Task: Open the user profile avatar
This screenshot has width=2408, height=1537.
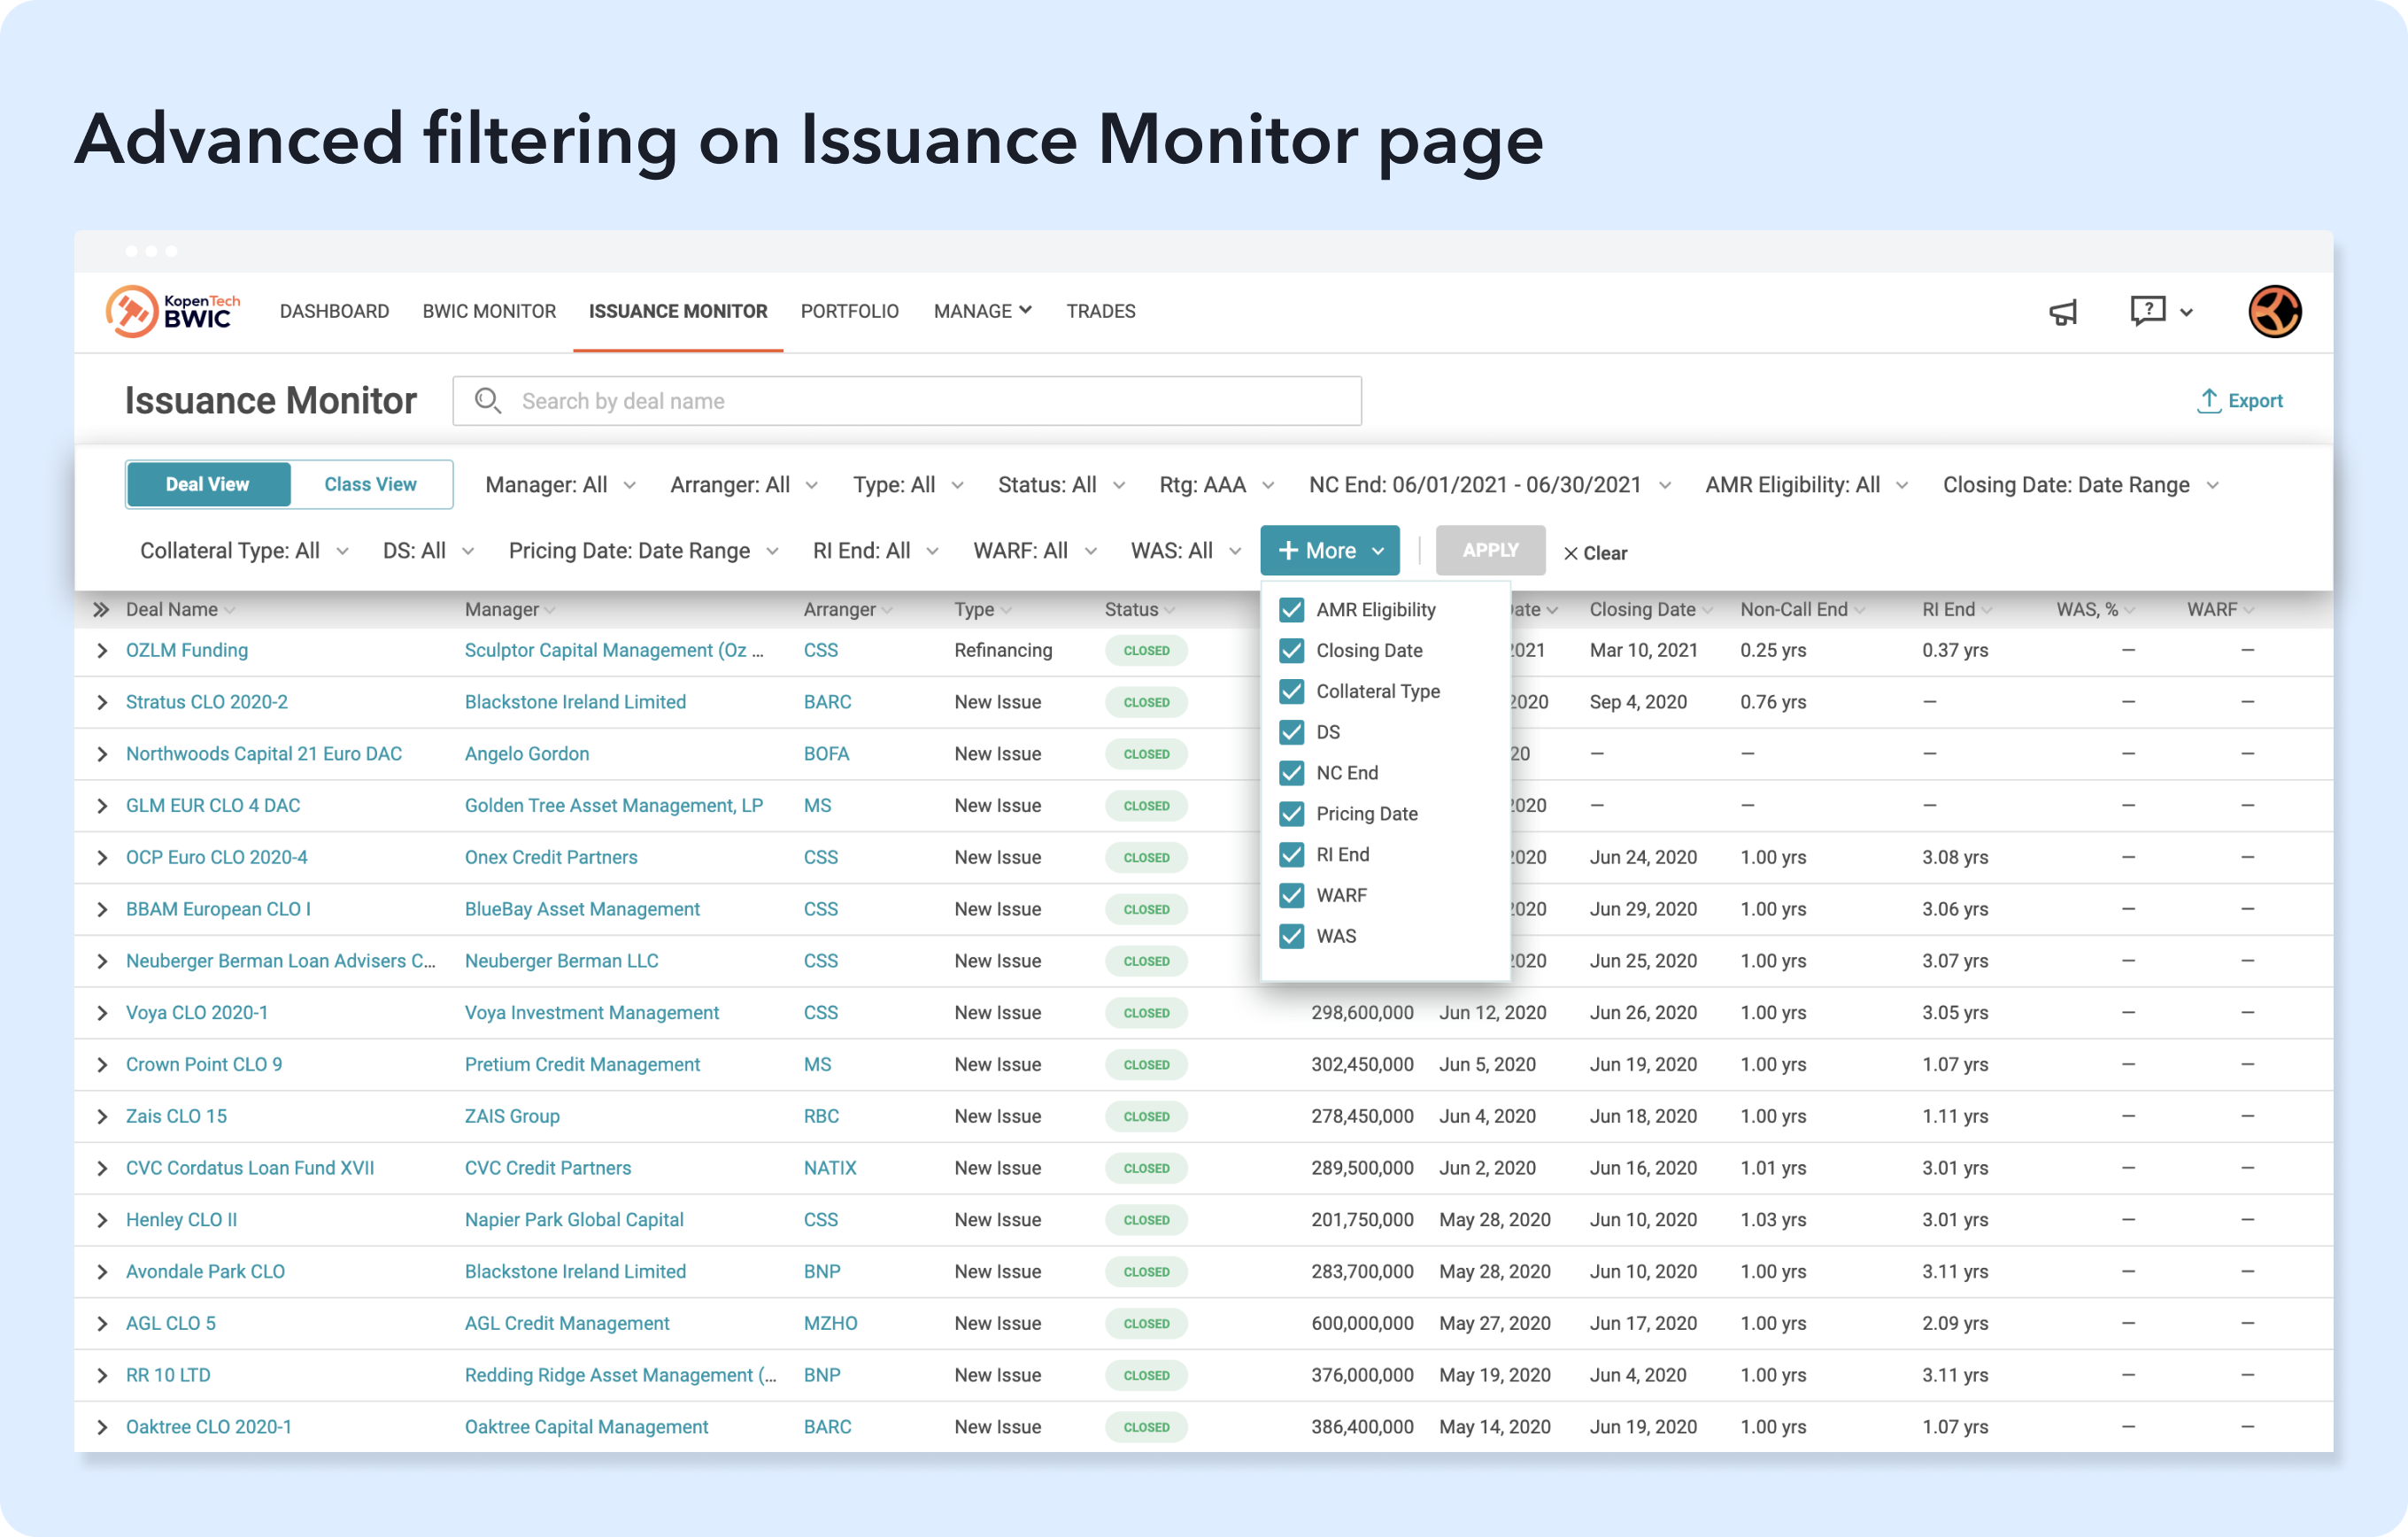Action: point(2274,312)
